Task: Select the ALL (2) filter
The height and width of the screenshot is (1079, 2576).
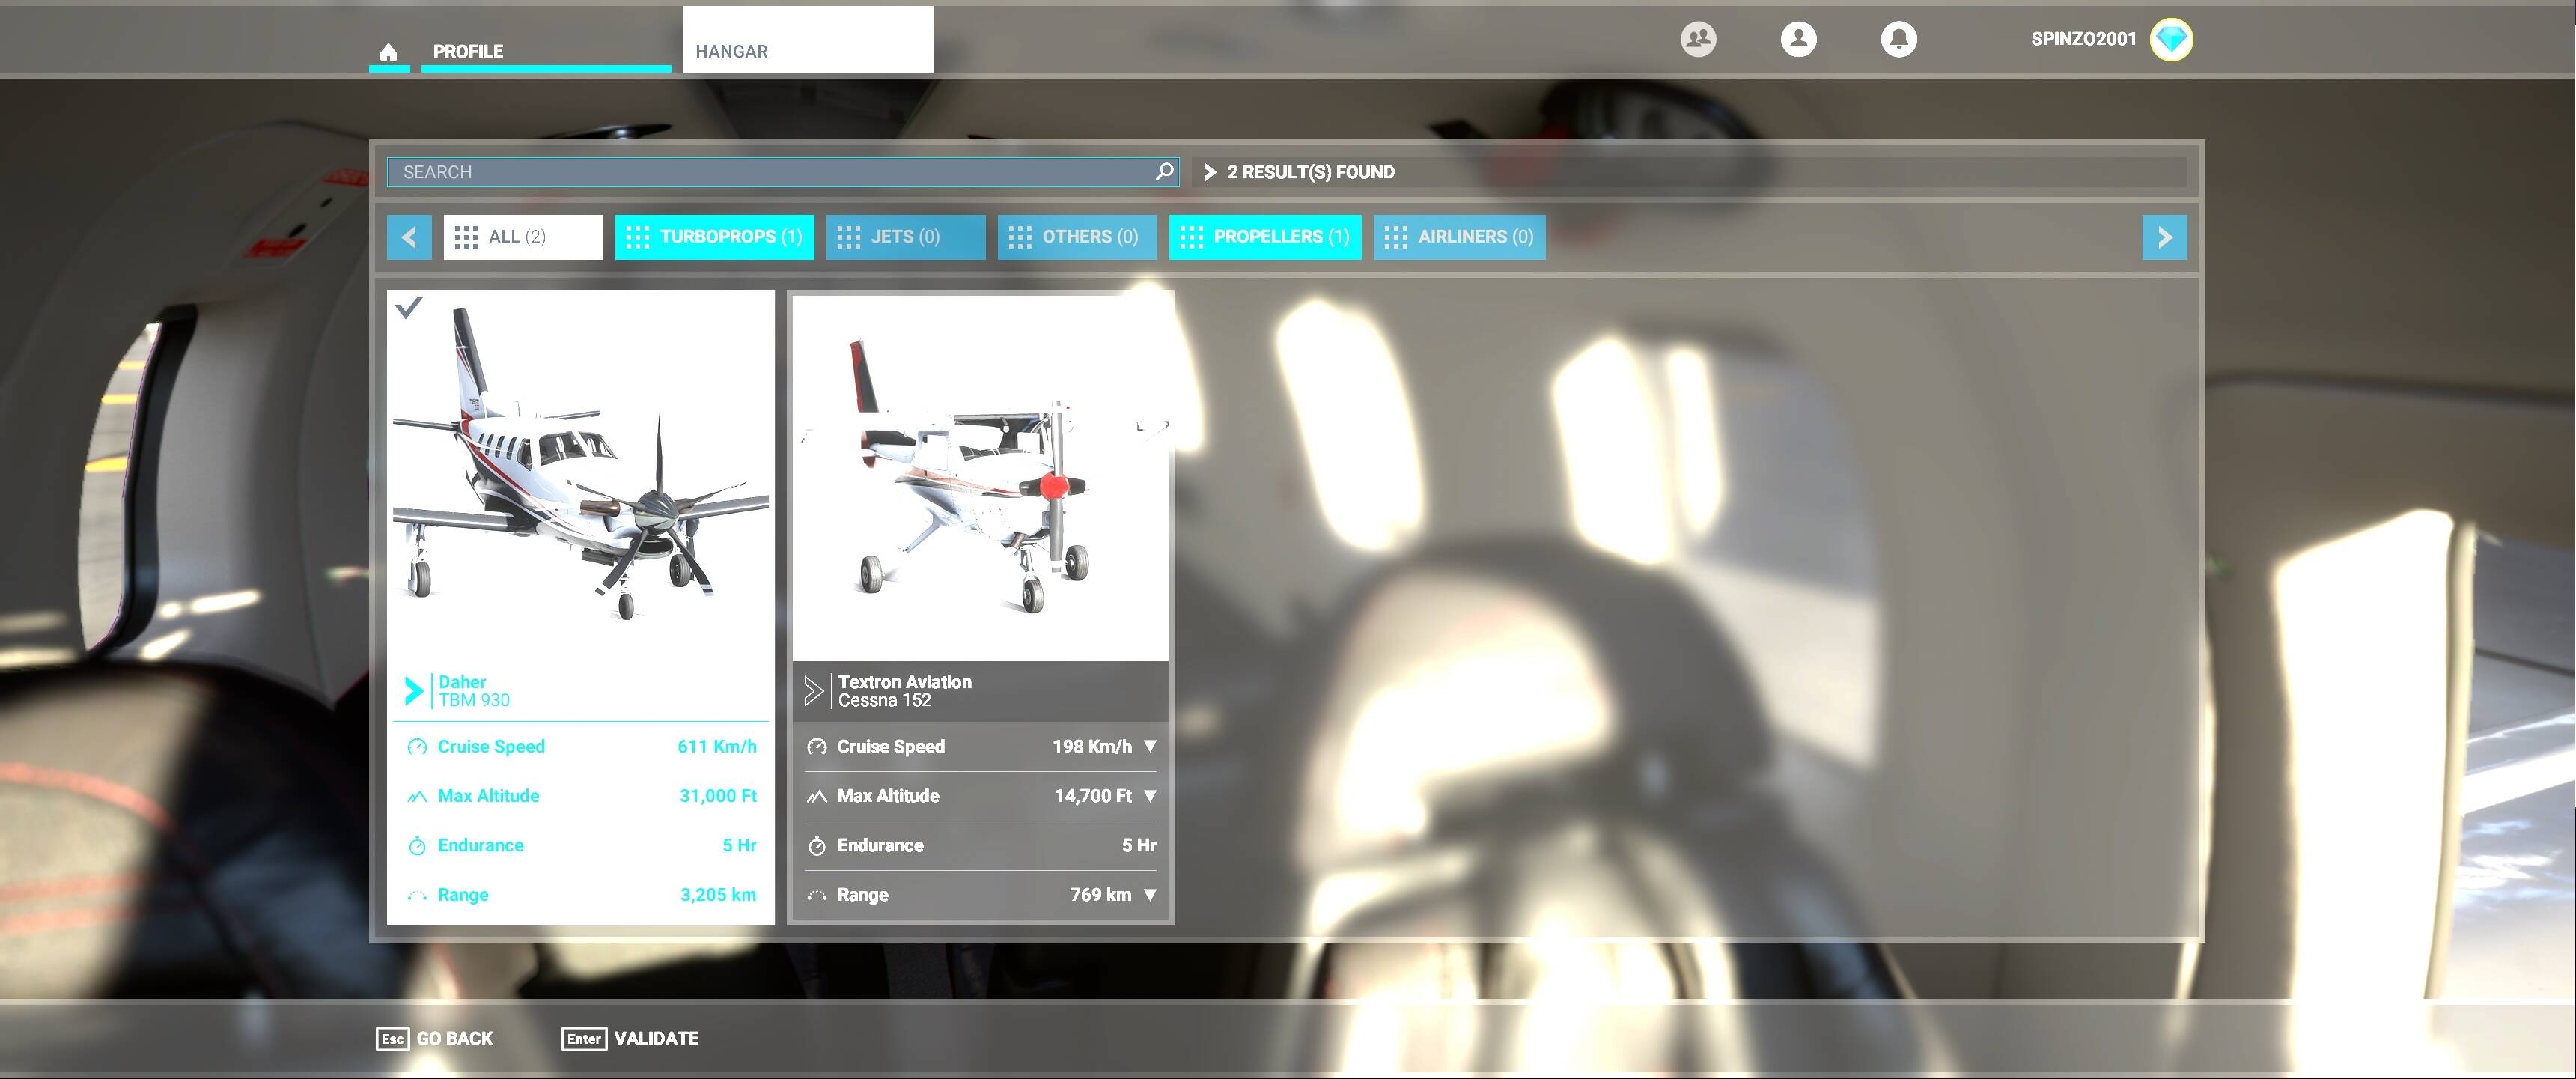Action: pos(523,237)
